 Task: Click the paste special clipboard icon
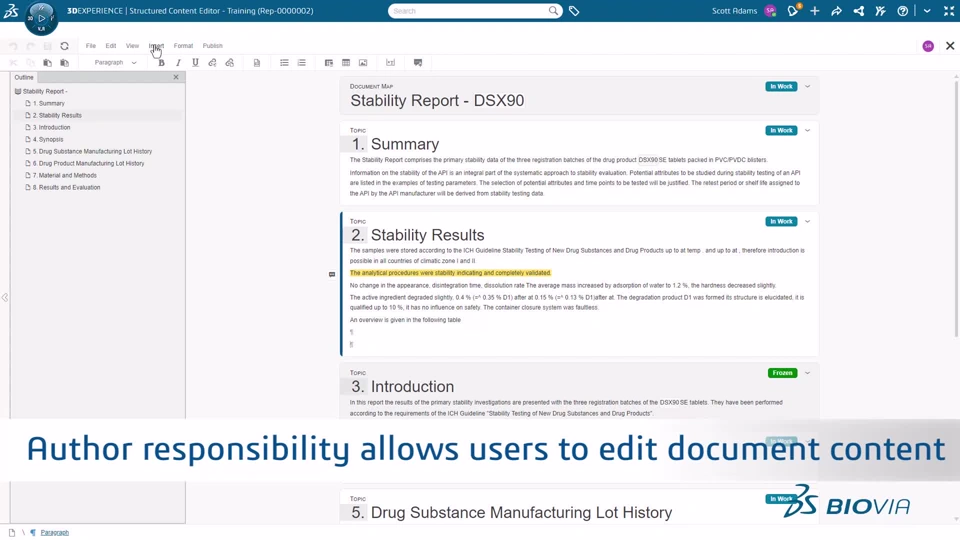pyautogui.click(x=64, y=62)
